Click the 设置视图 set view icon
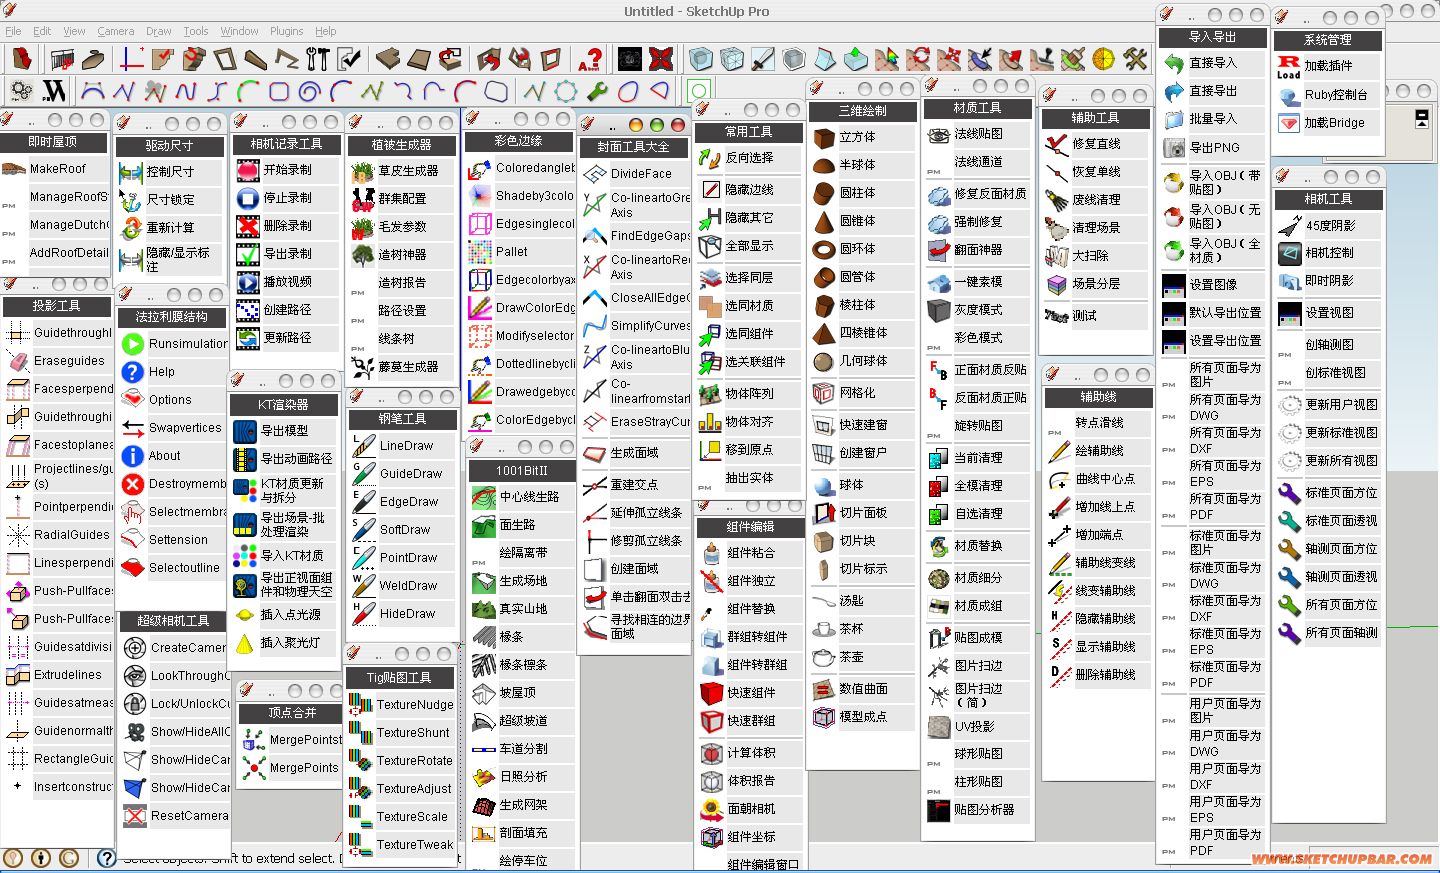 (x=1290, y=313)
